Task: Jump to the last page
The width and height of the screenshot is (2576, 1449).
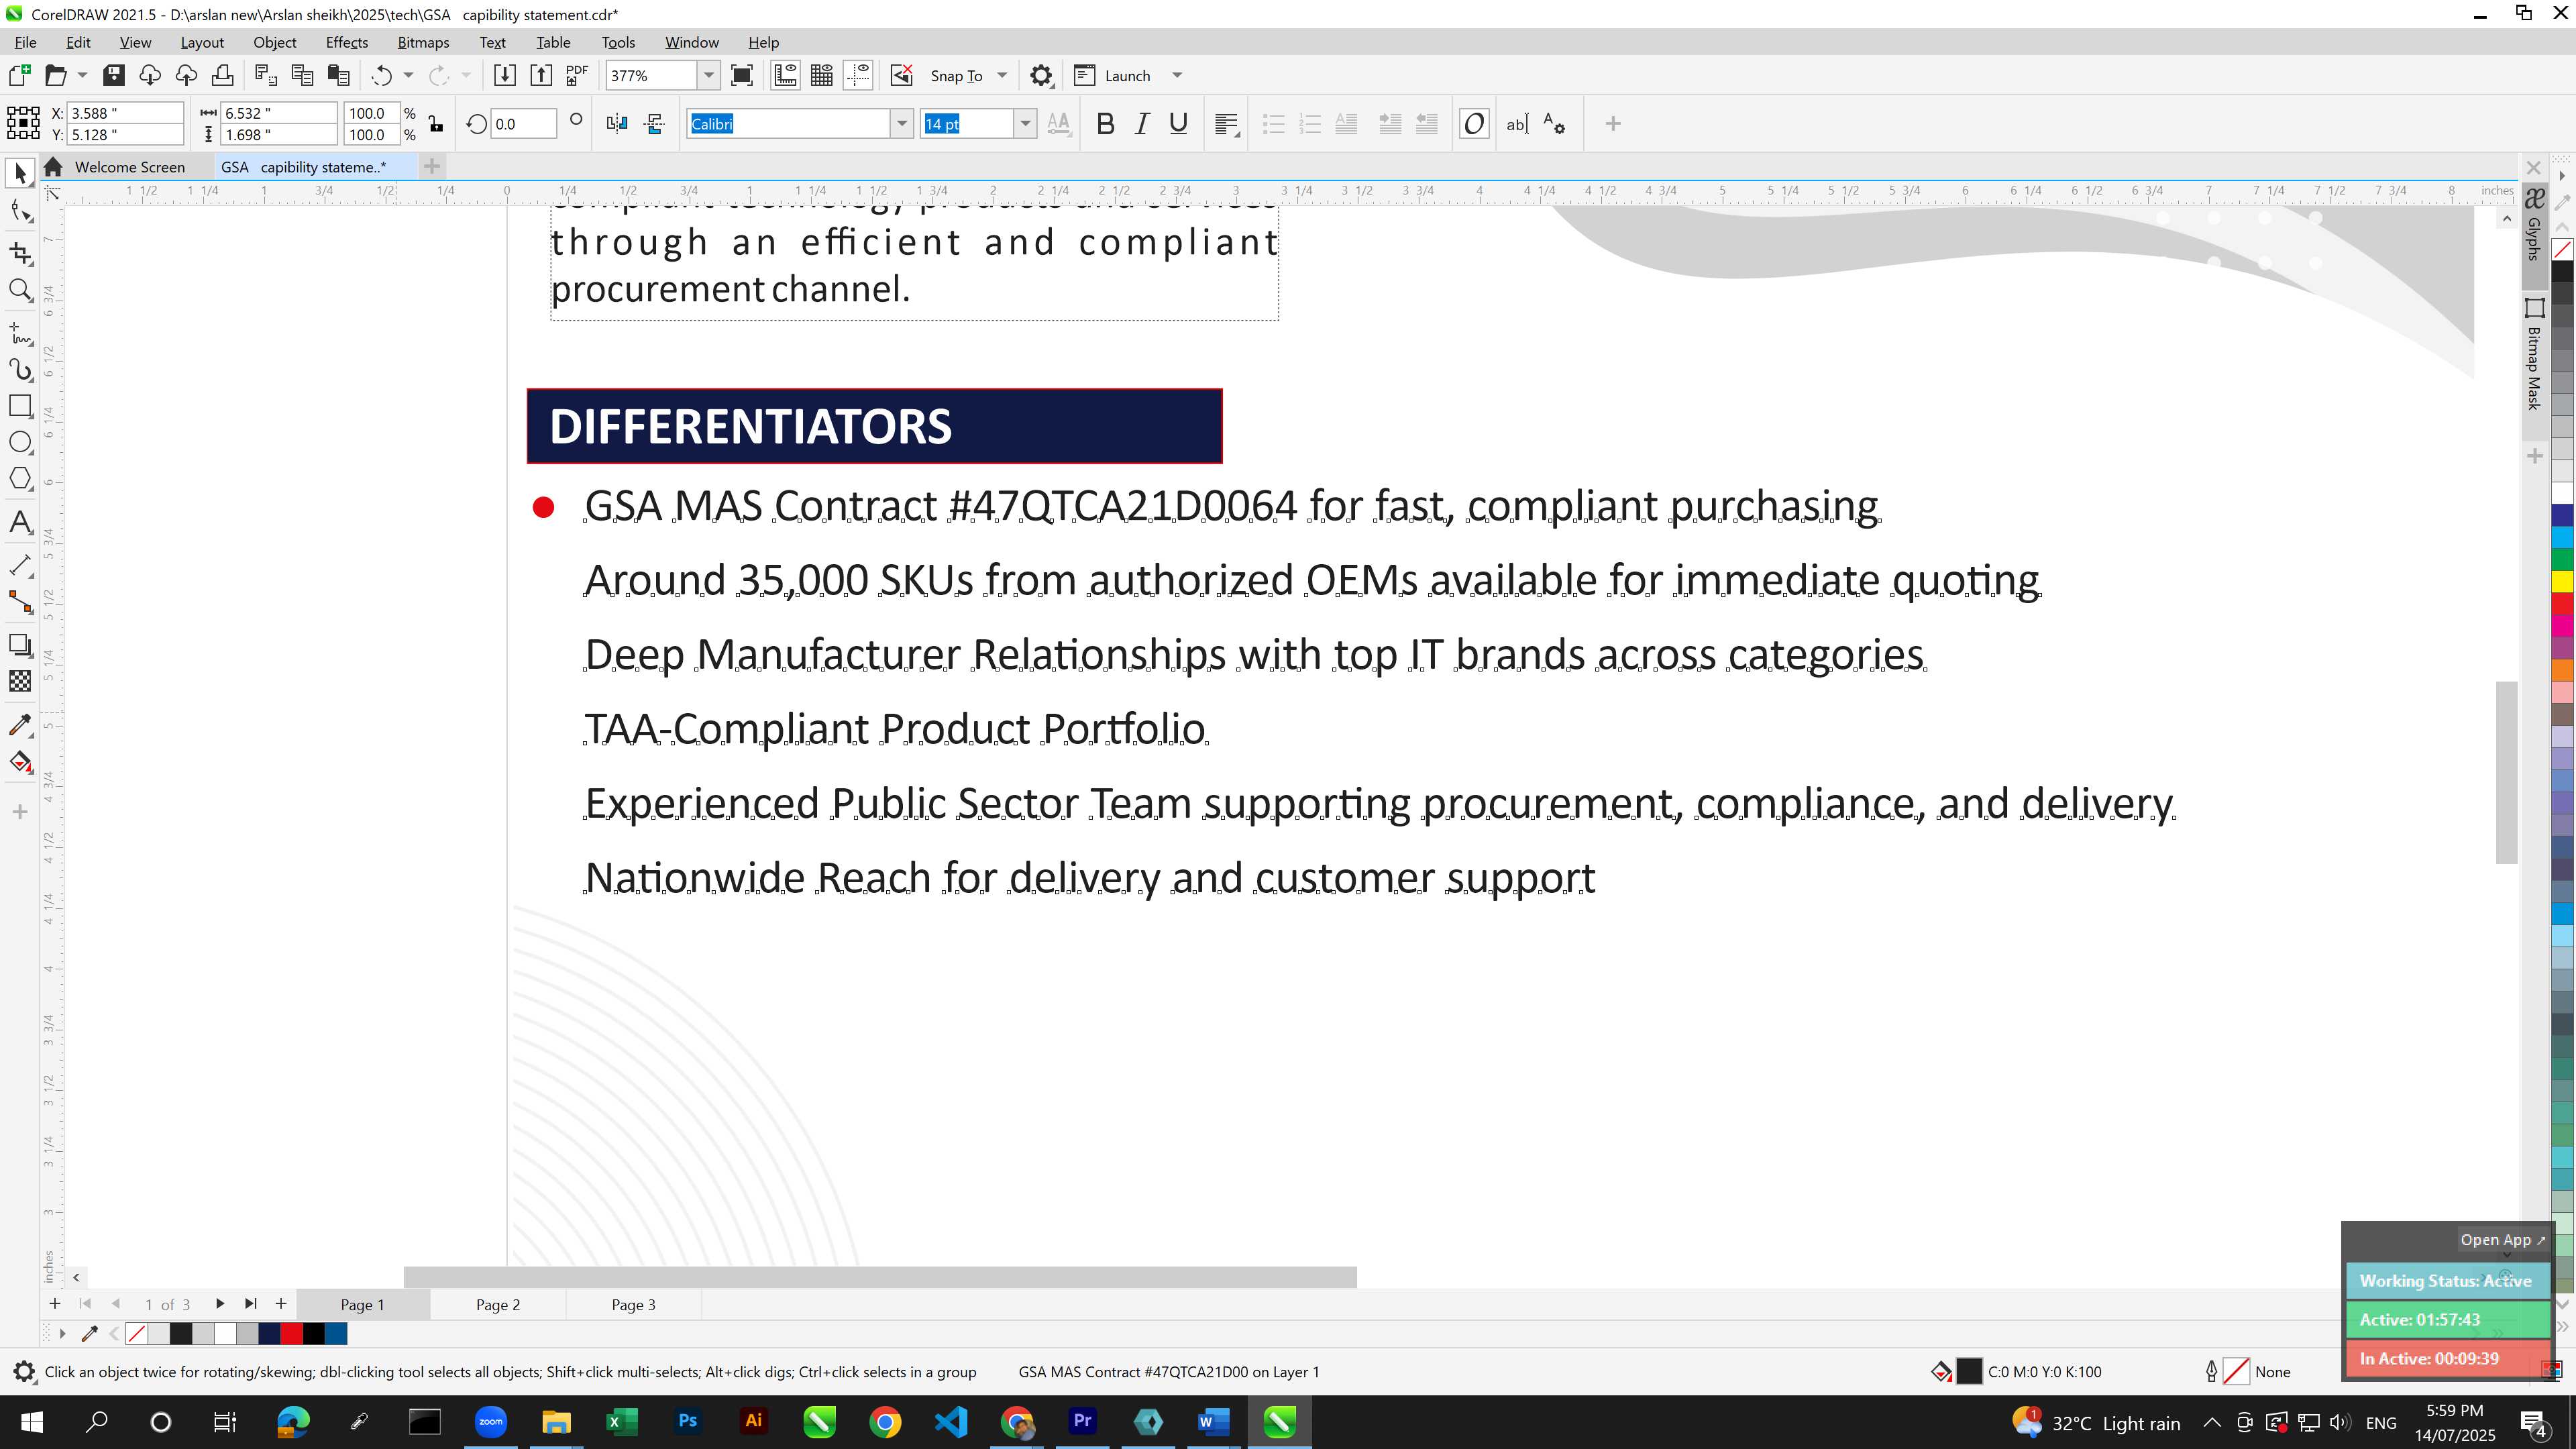Action: pos(251,1303)
